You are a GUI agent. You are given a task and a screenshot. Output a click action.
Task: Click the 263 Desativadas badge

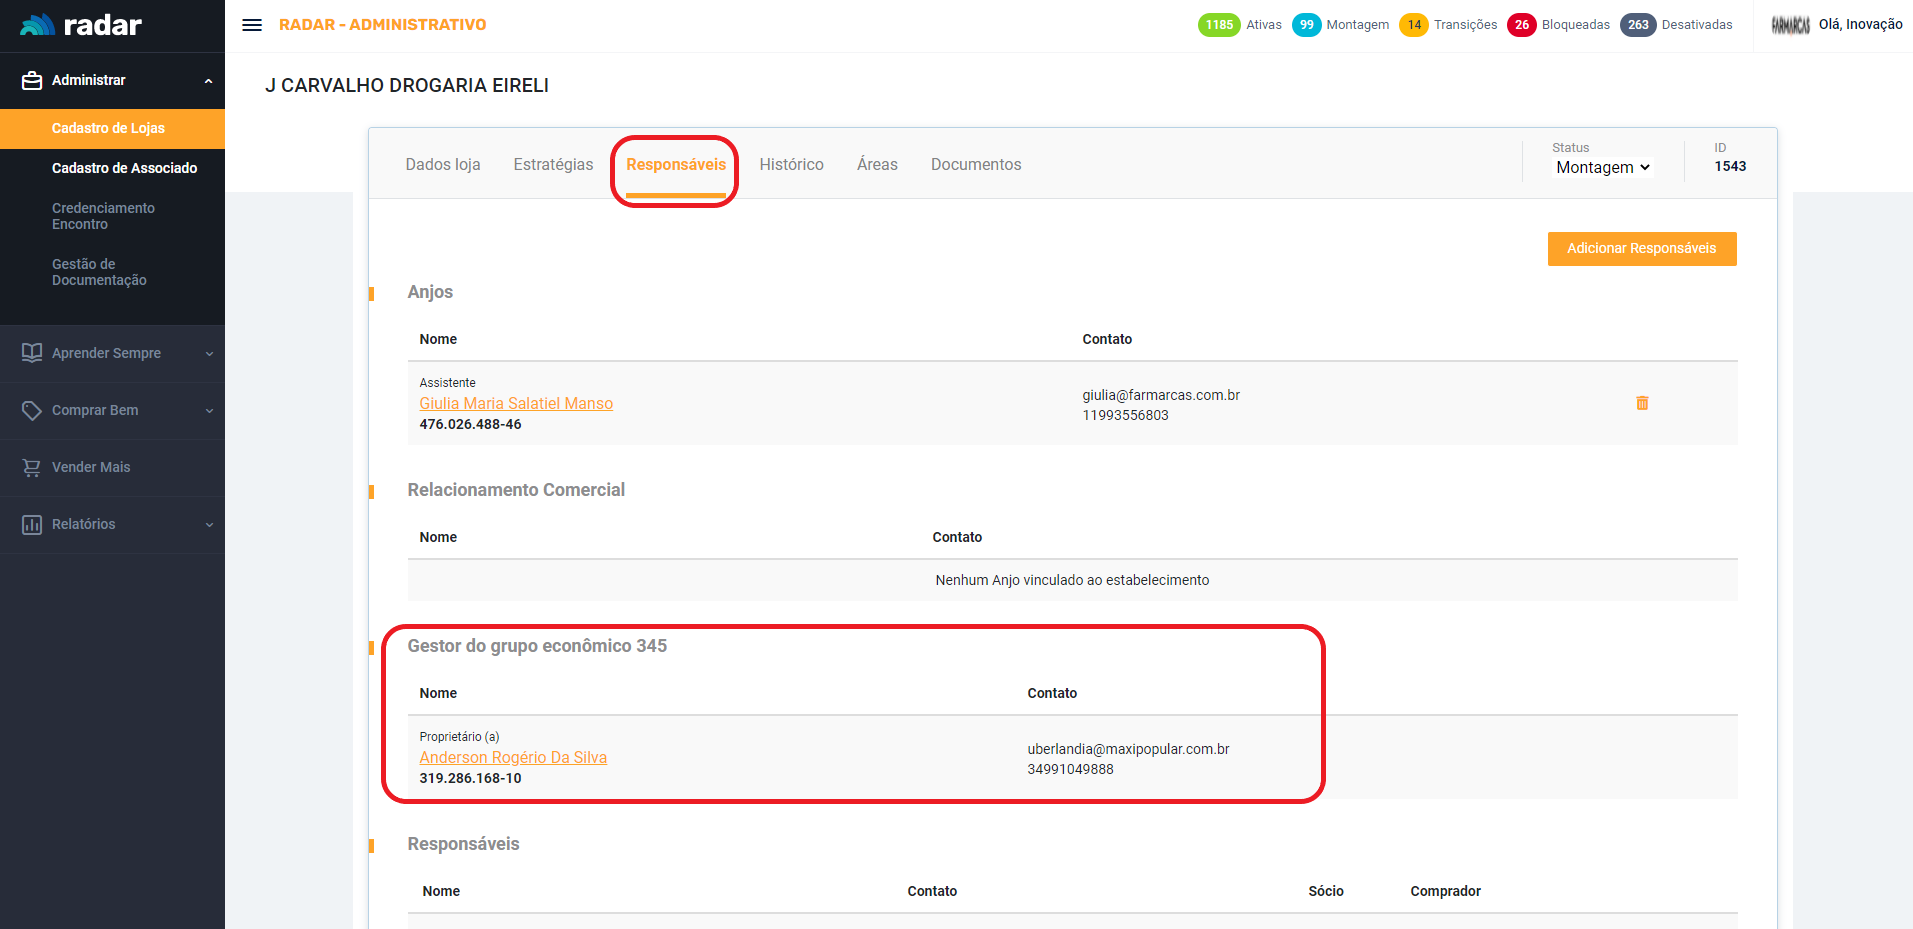1637,25
